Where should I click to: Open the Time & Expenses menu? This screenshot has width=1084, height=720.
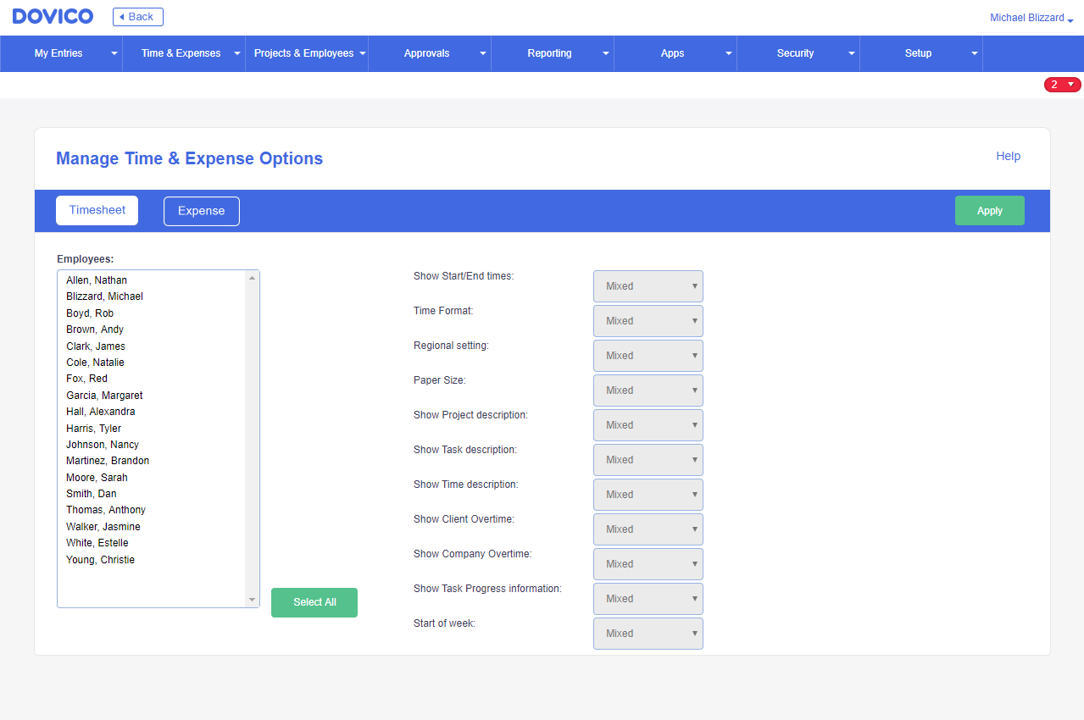click(x=183, y=53)
